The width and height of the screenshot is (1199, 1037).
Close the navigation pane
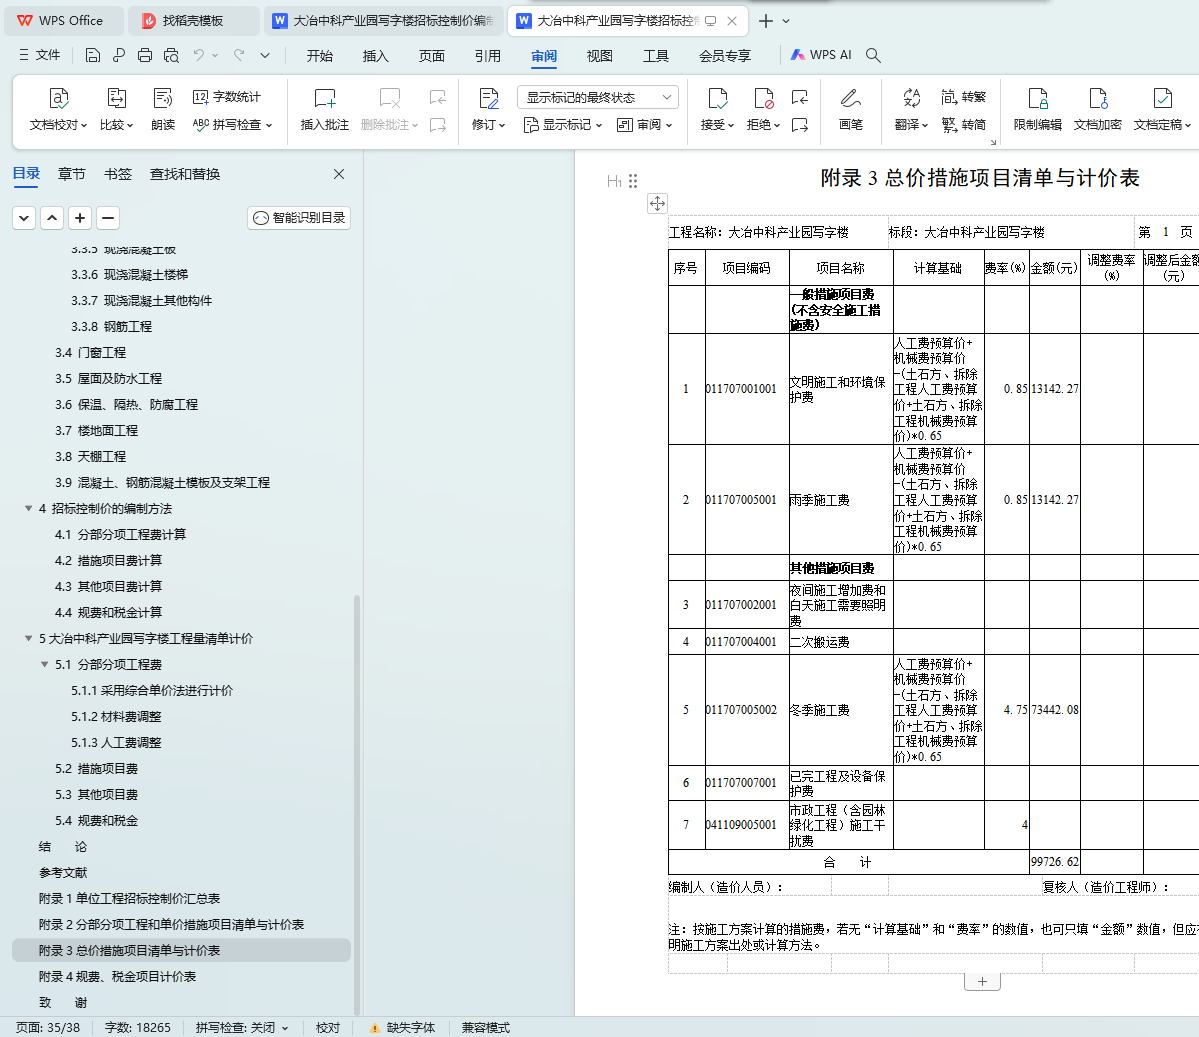[x=339, y=174]
